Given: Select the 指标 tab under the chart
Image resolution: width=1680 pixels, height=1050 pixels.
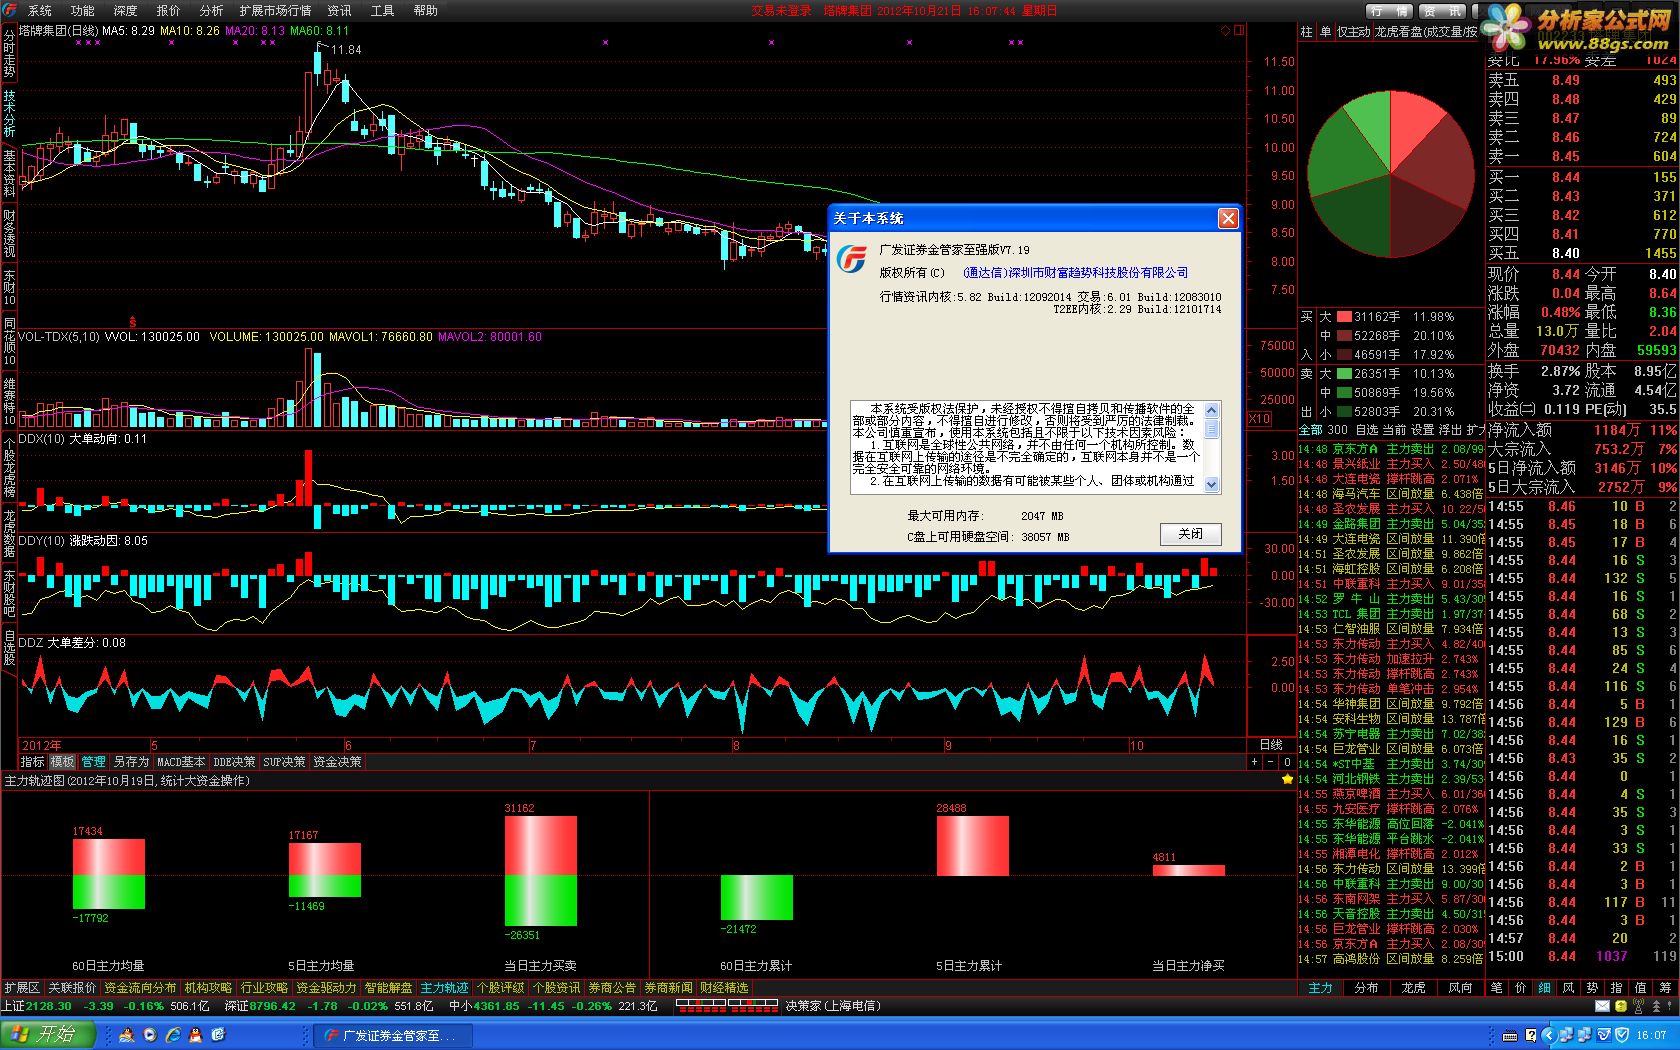Looking at the screenshot, I should (x=33, y=762).
